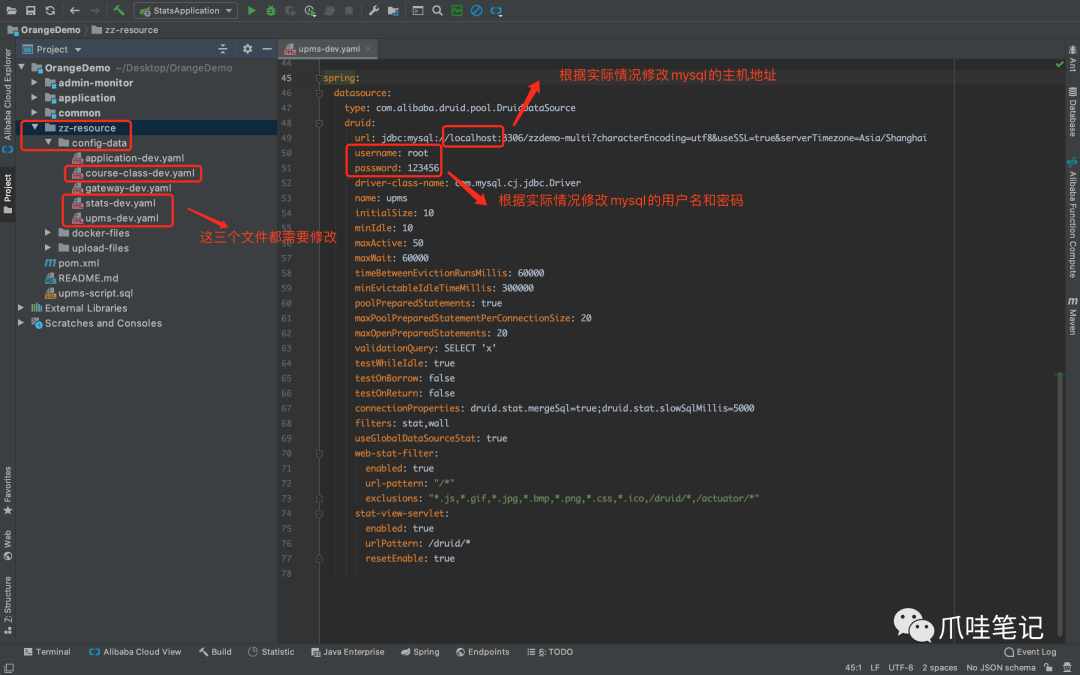Click the Stop square icon

tap(349, 10)
